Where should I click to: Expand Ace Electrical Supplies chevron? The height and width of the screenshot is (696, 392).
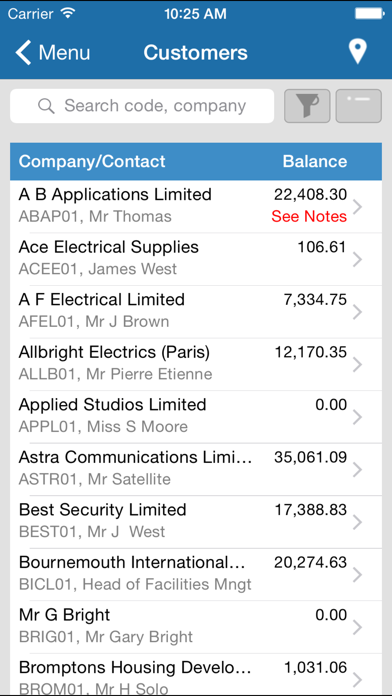tap(357, 260)
